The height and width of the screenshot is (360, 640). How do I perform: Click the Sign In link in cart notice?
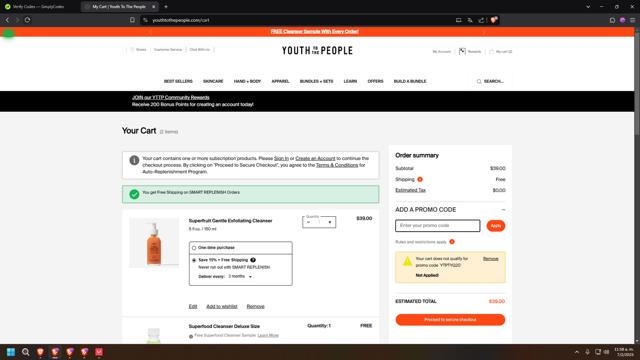coord(281,158)
